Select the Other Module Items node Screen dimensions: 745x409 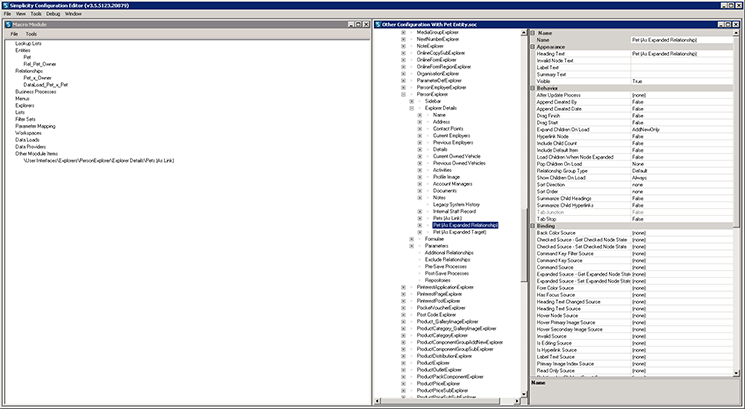(x=36, y=154)
